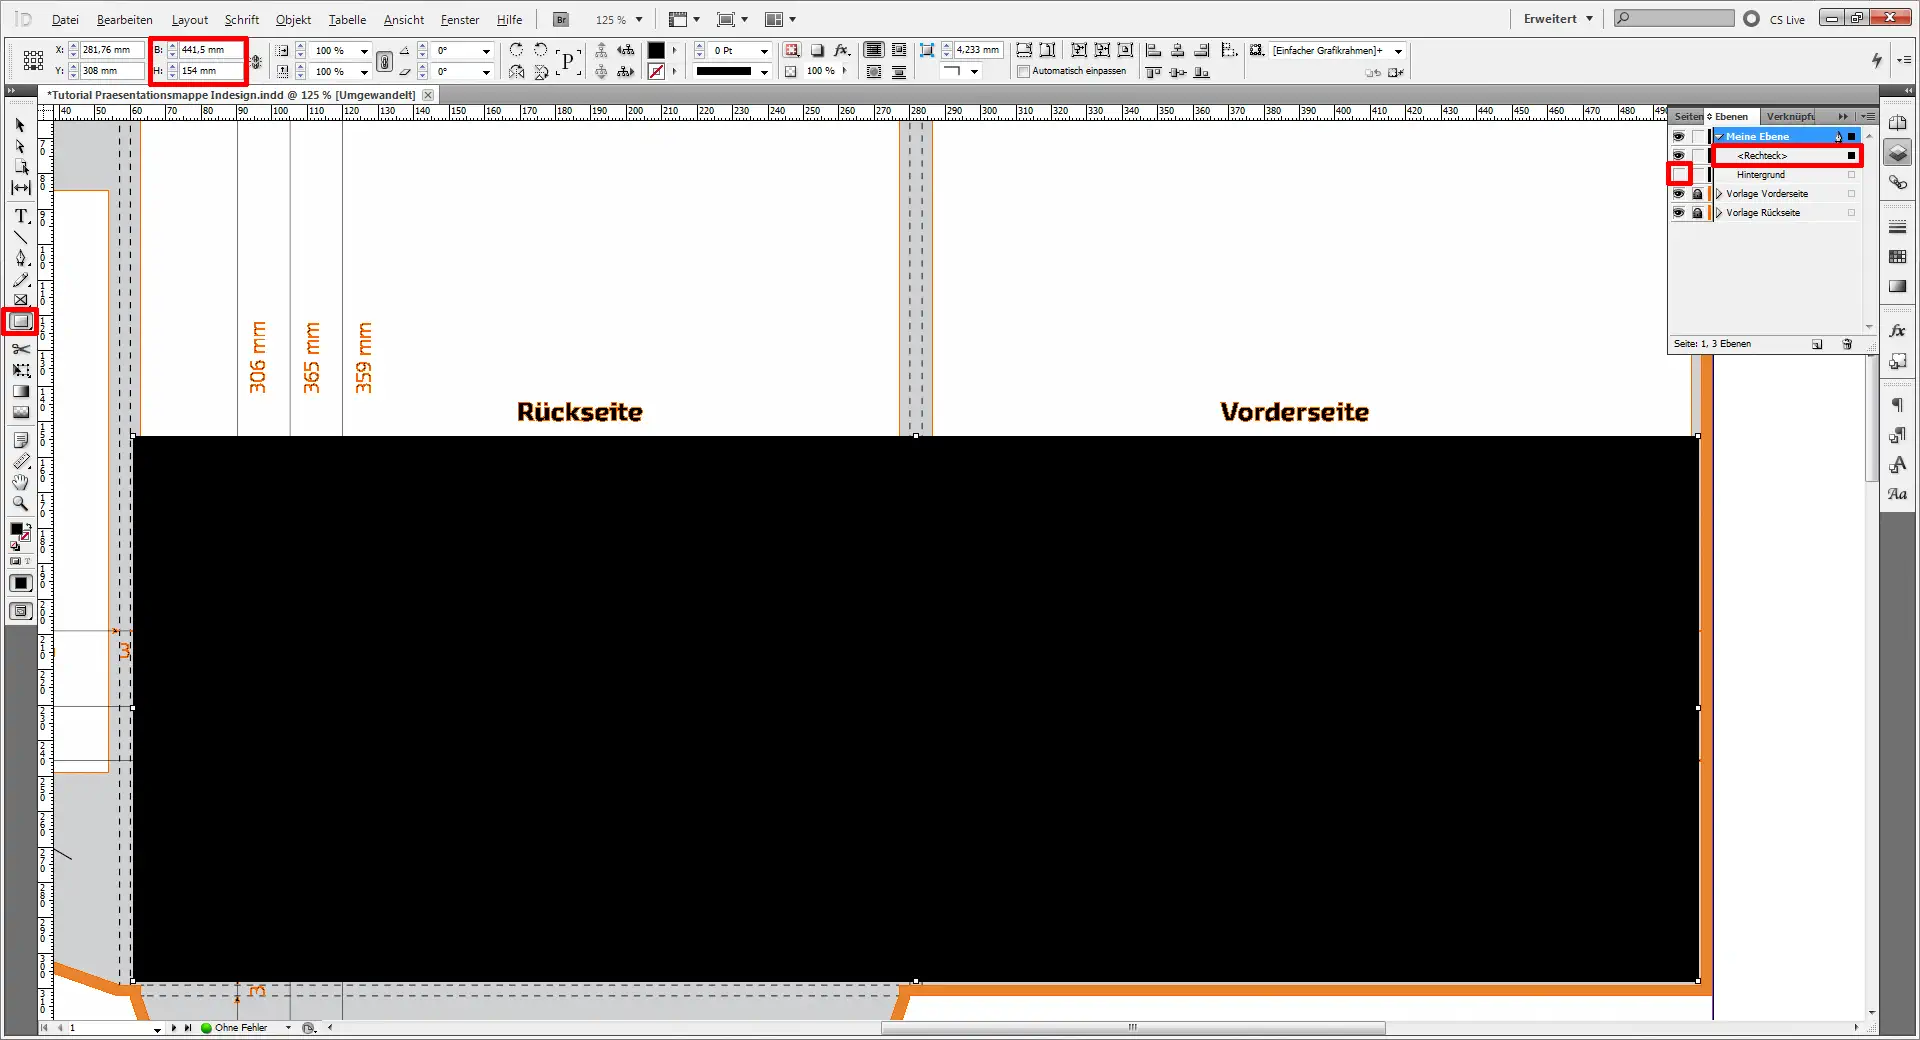Delete selected layer with the trash button
The image size is (1920, 1040).
(x=1847, y=344)
